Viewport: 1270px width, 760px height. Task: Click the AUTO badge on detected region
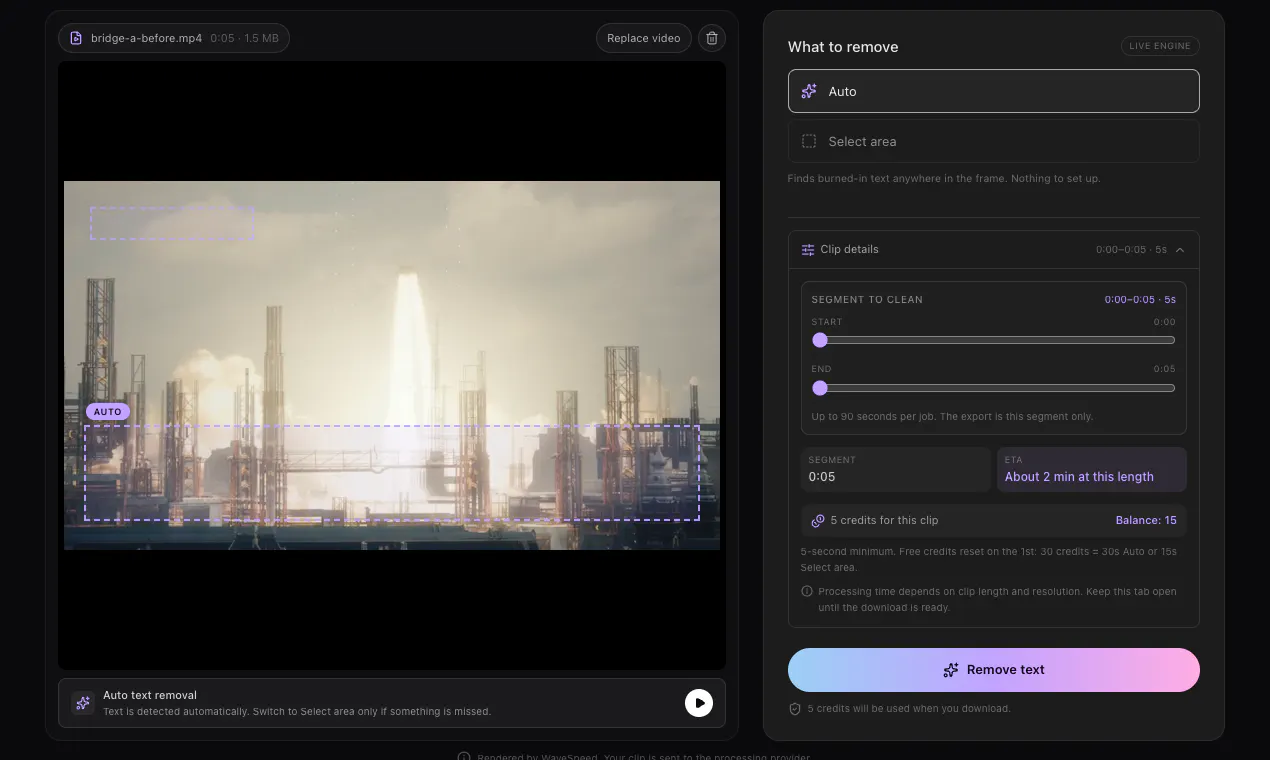(x=107, y=412)
